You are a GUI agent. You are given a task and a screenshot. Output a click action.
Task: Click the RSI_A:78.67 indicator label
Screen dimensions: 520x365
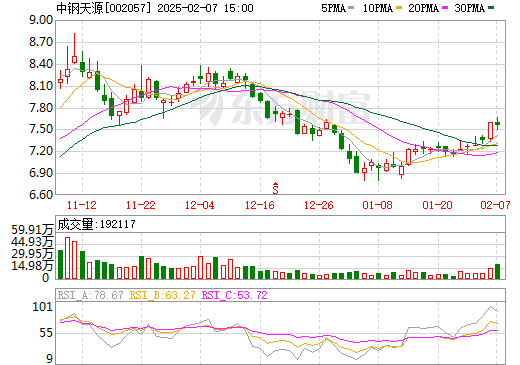[x=90, y=295]
